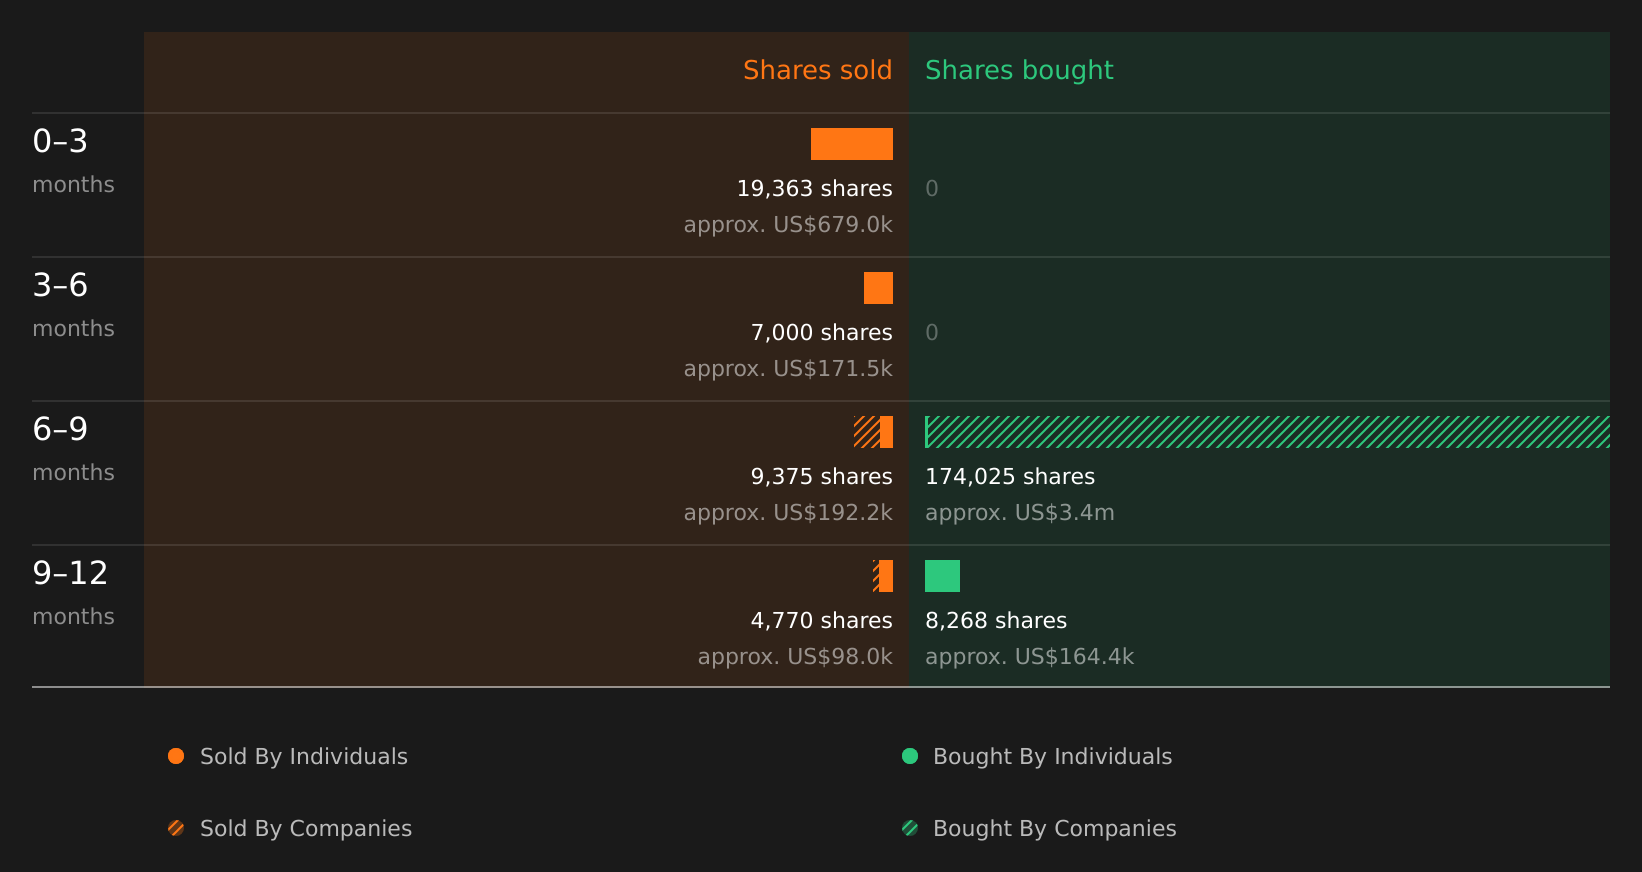Click the approx. US$192.2k value

788,513
